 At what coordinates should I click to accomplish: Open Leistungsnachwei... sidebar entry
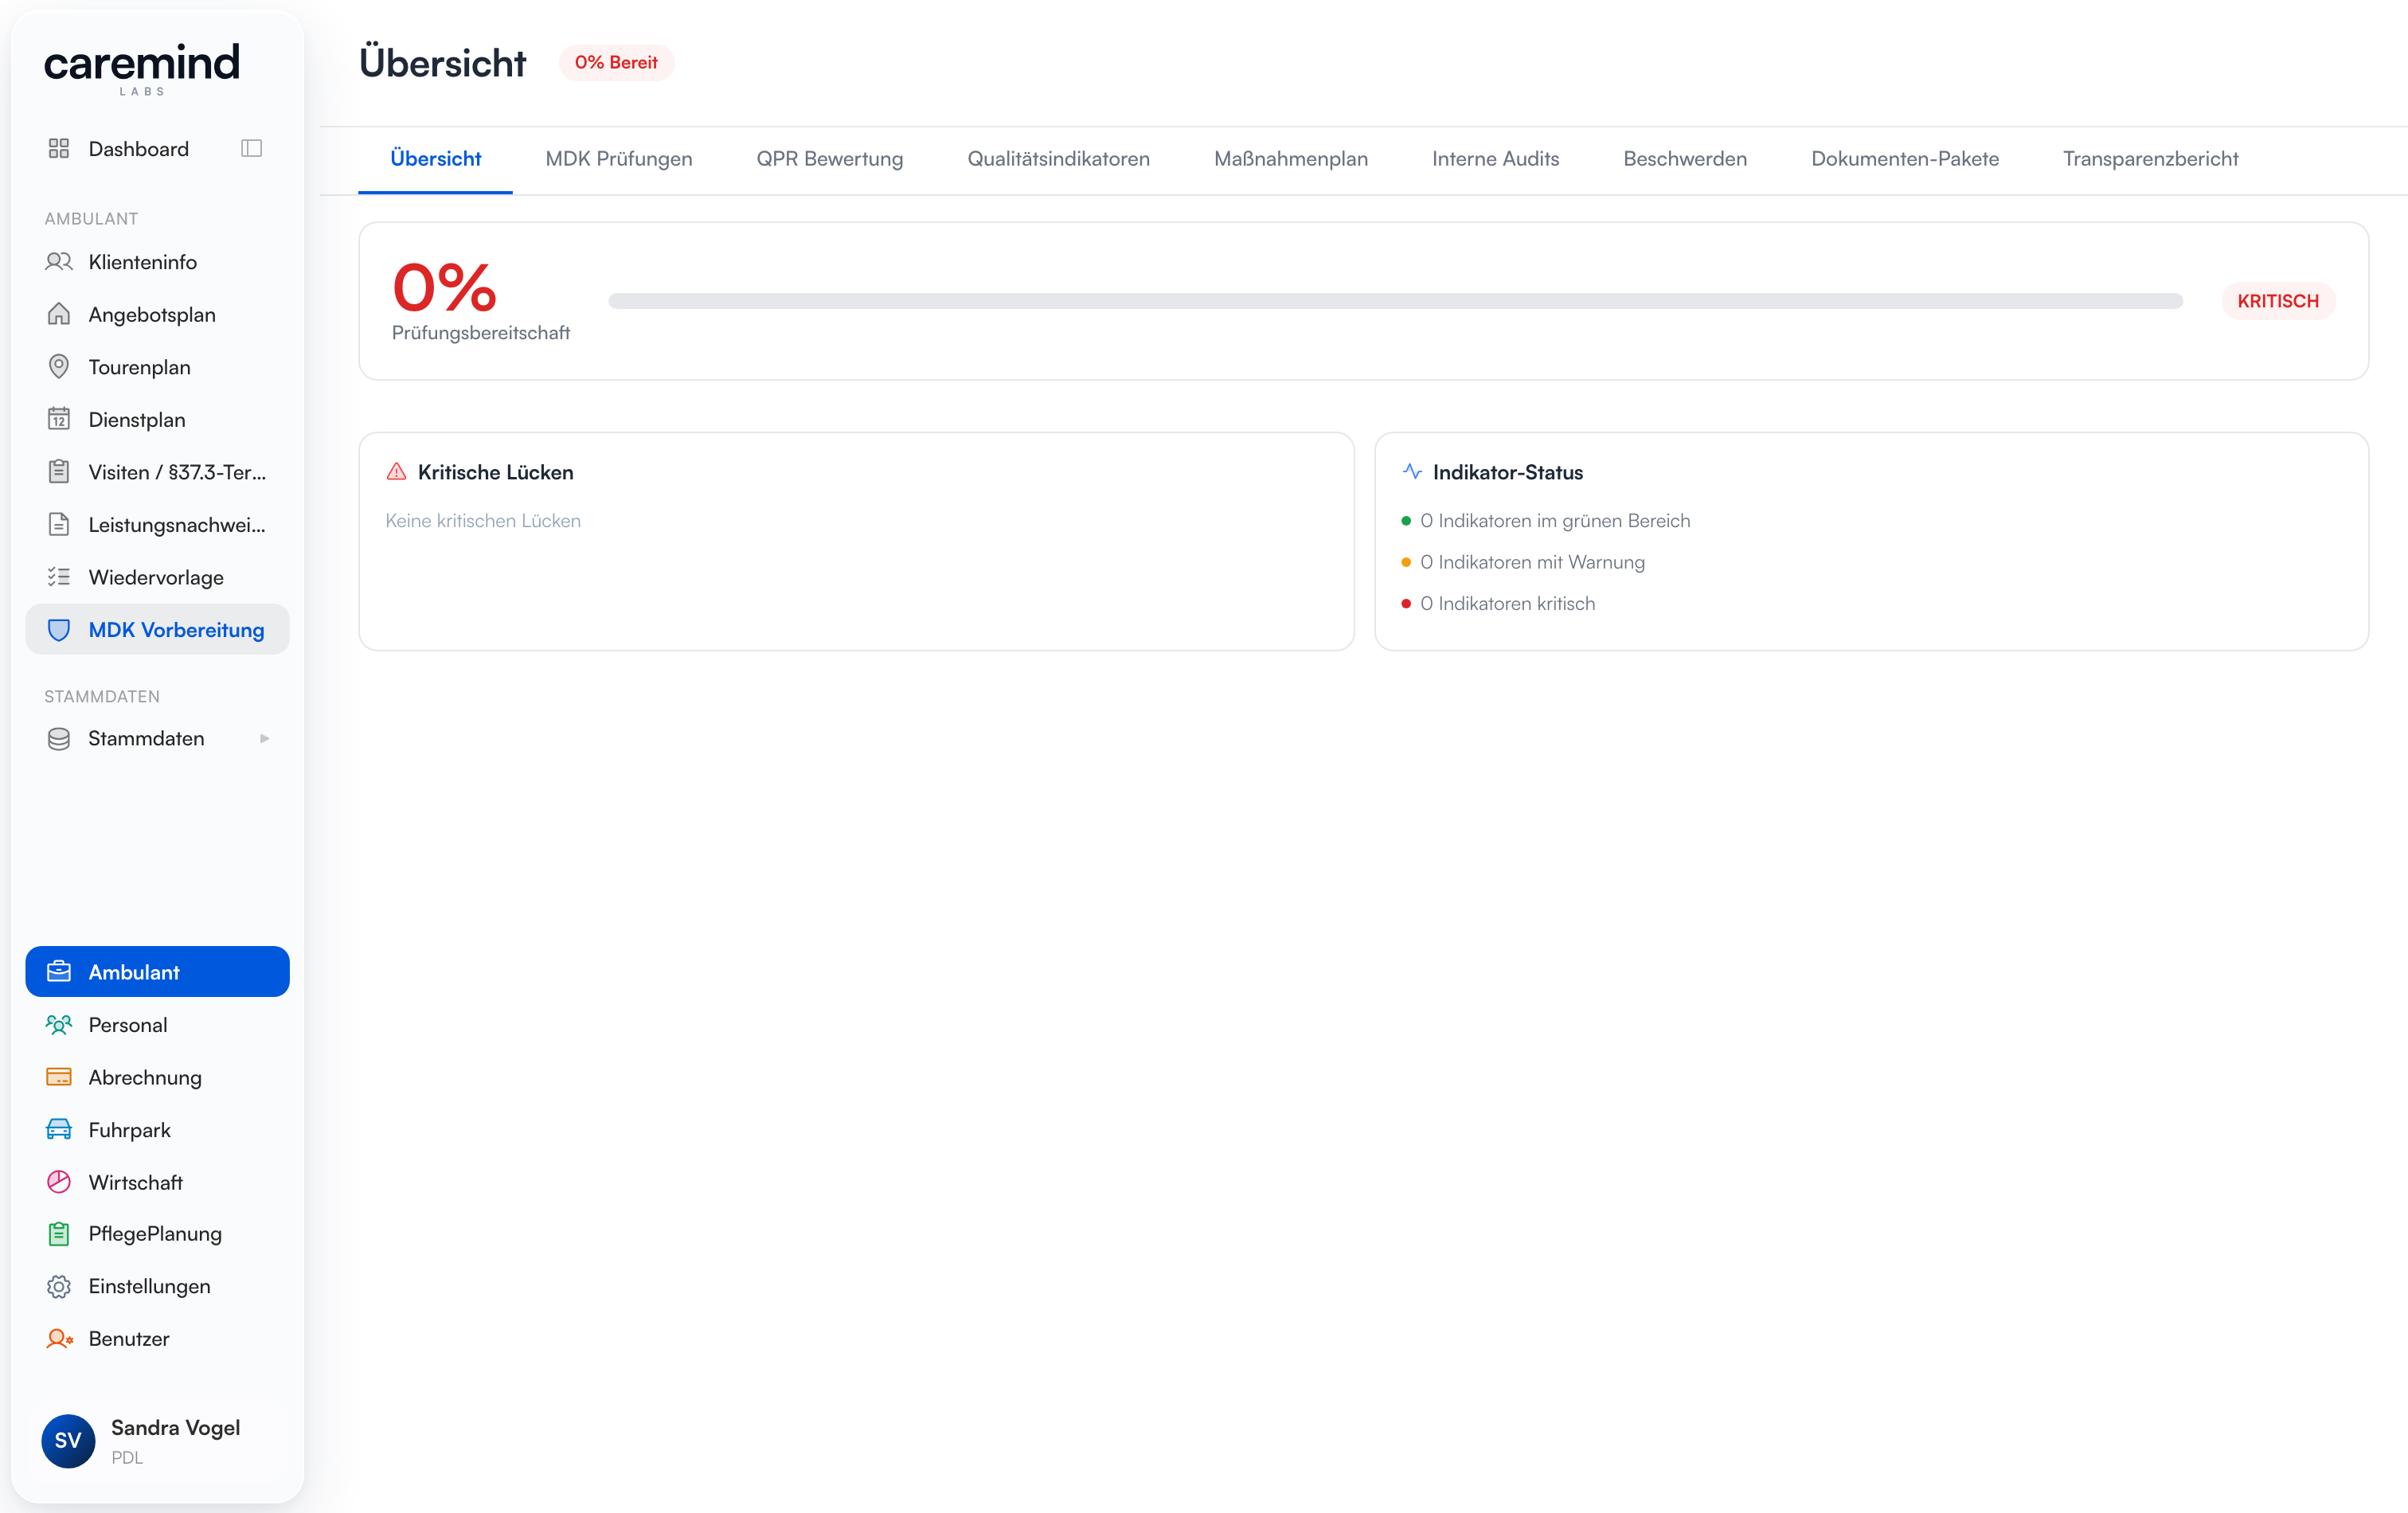point(158,524)
